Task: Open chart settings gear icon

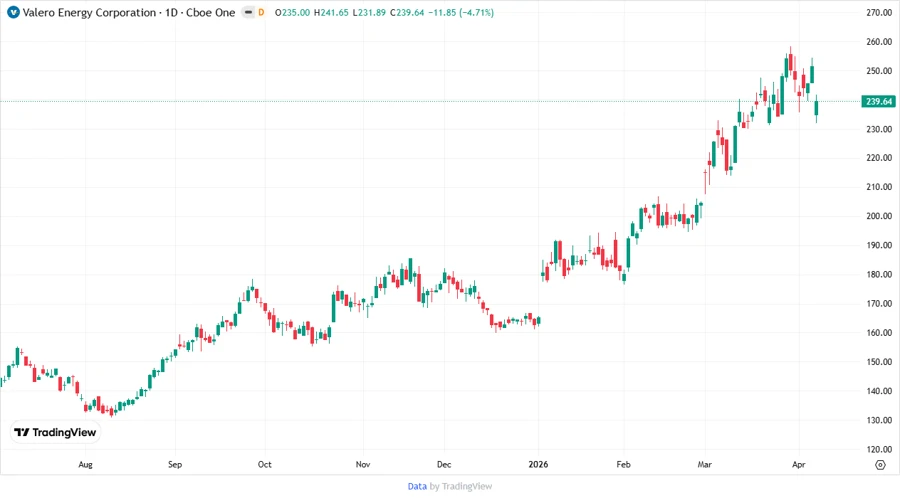Action: (x=880, y=465)
